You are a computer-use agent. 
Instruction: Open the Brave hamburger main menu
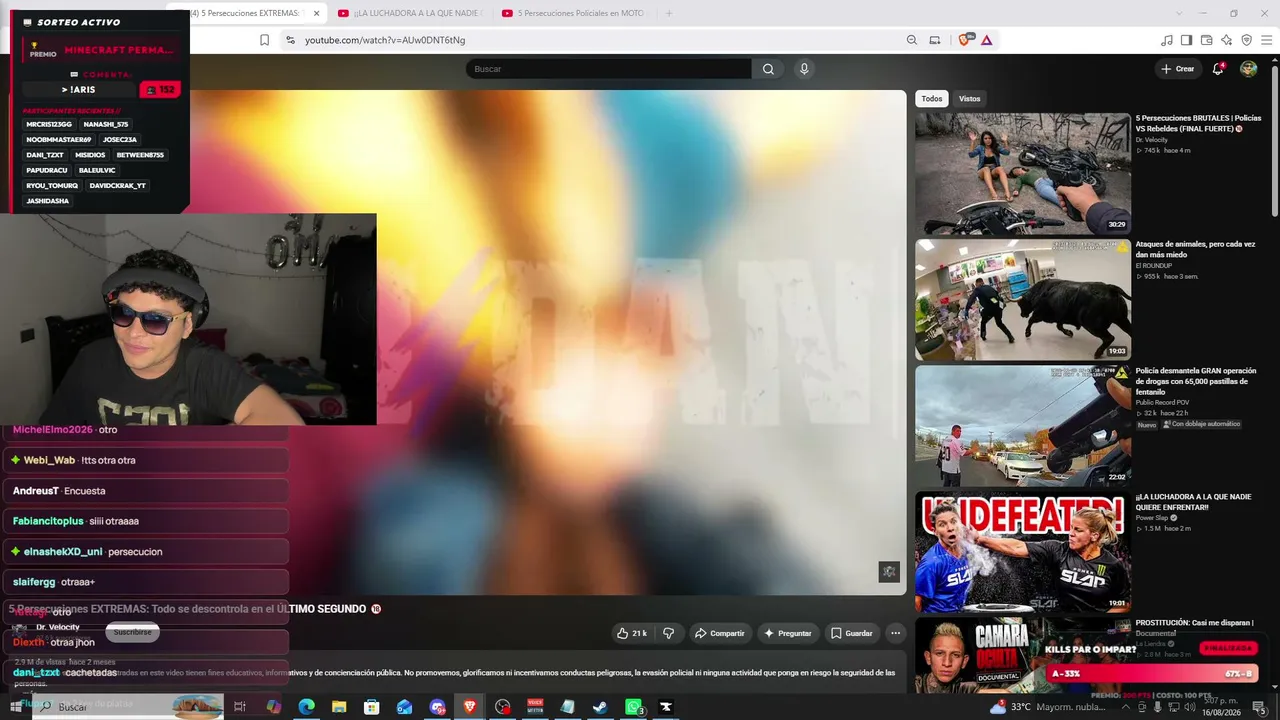point(1265,40)
